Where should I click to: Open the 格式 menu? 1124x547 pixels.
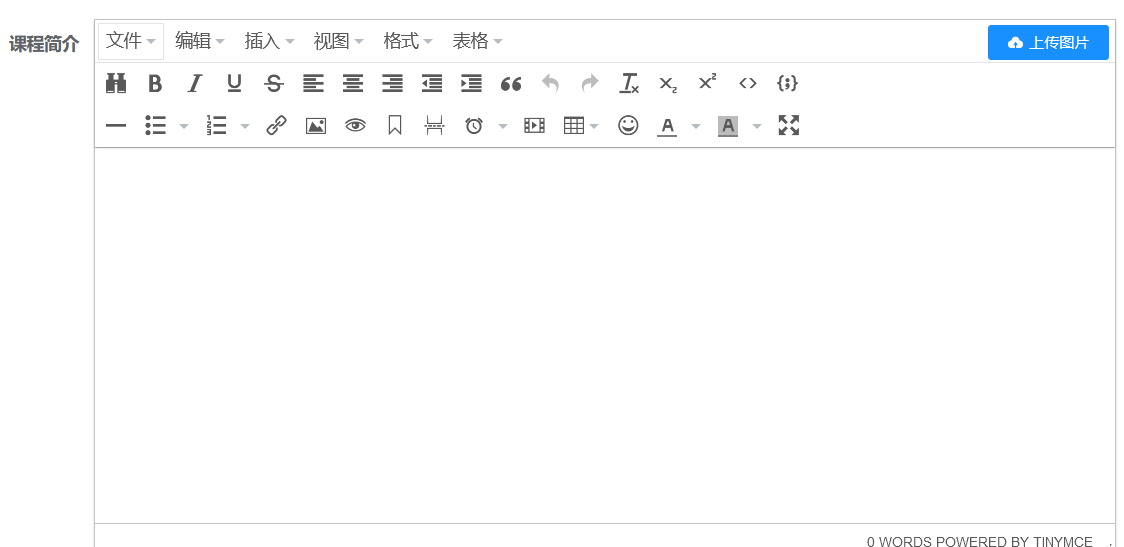408,42
